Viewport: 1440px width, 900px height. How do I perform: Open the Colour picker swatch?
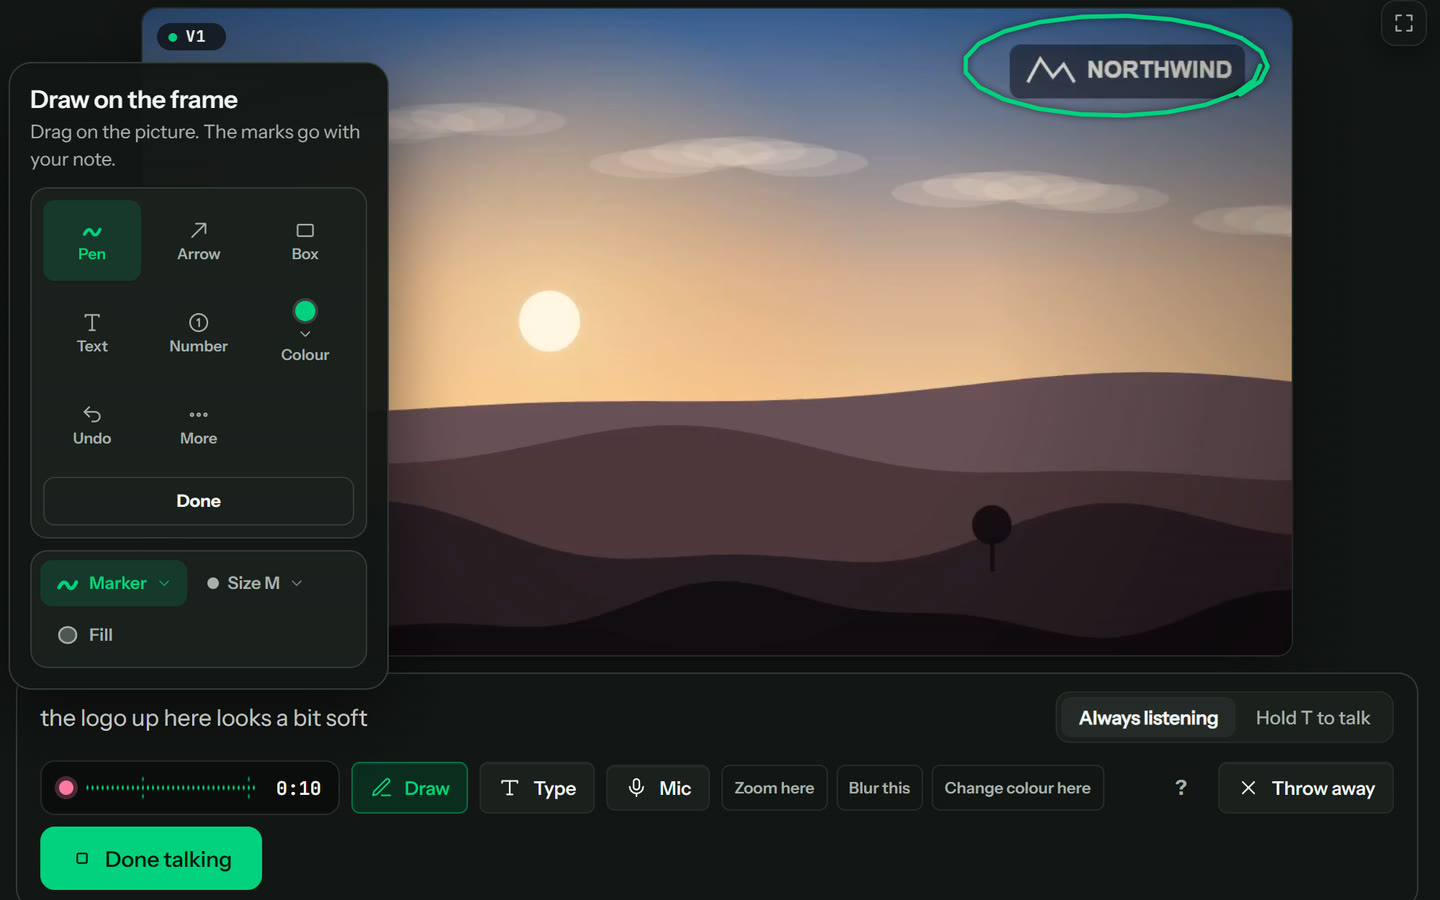[305, 331]
